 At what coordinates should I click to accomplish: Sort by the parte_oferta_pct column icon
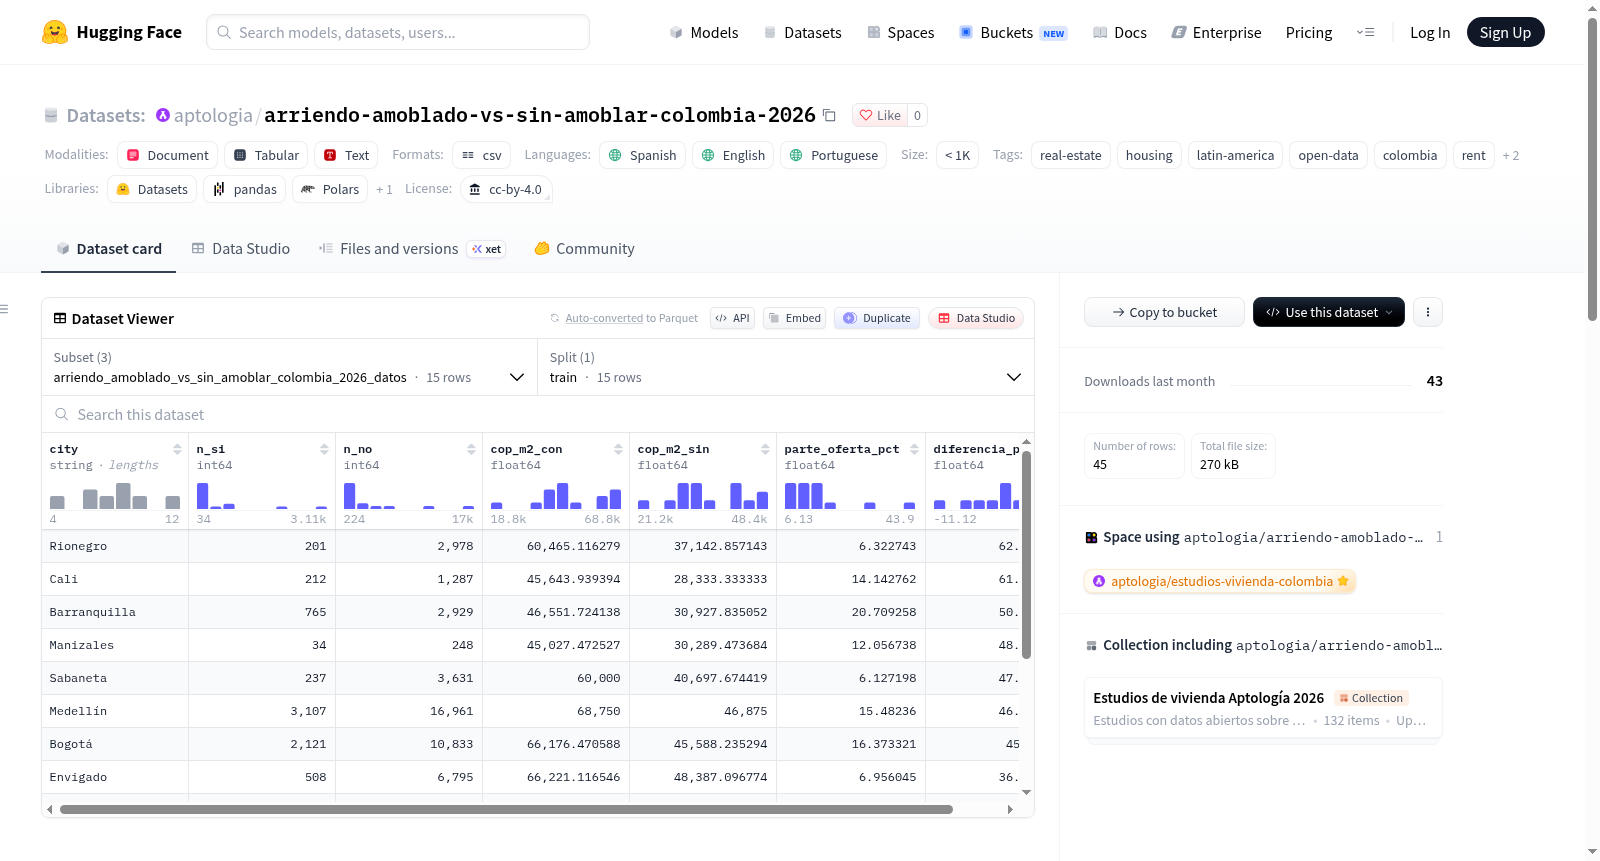coord(914,449)
